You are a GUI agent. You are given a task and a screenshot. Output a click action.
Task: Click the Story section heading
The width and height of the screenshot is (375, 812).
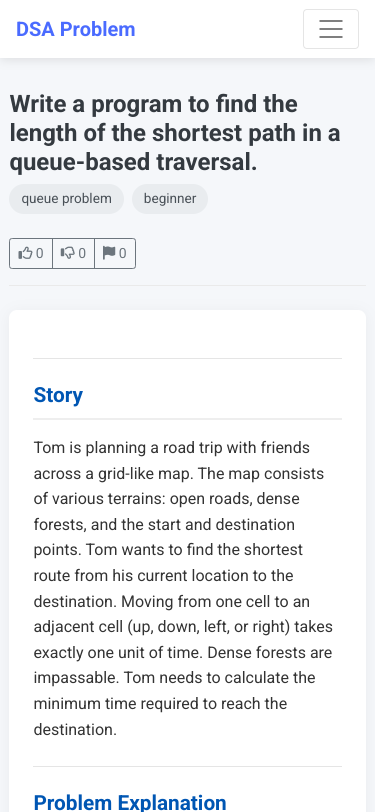pos(58,395)
